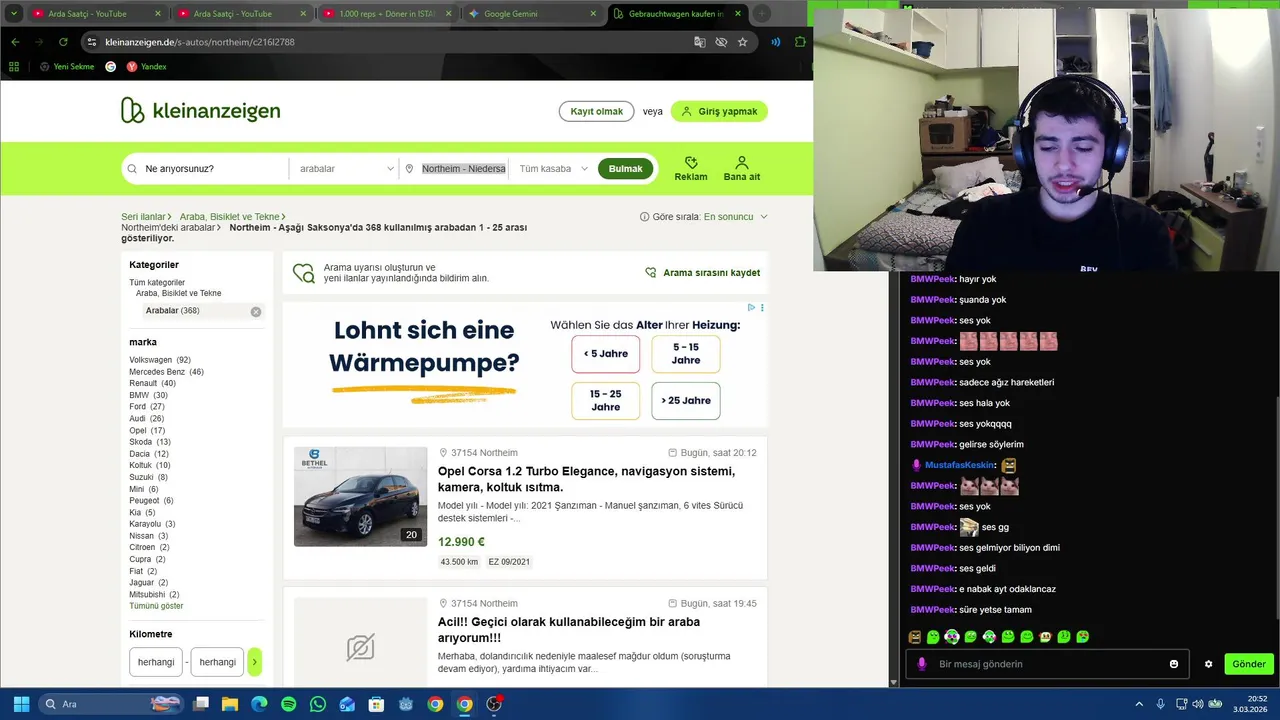The height and width of the screenshot is (720, 1280).
Task: Open Microsoft Edge from the taskbar
Action: (259, 704)
